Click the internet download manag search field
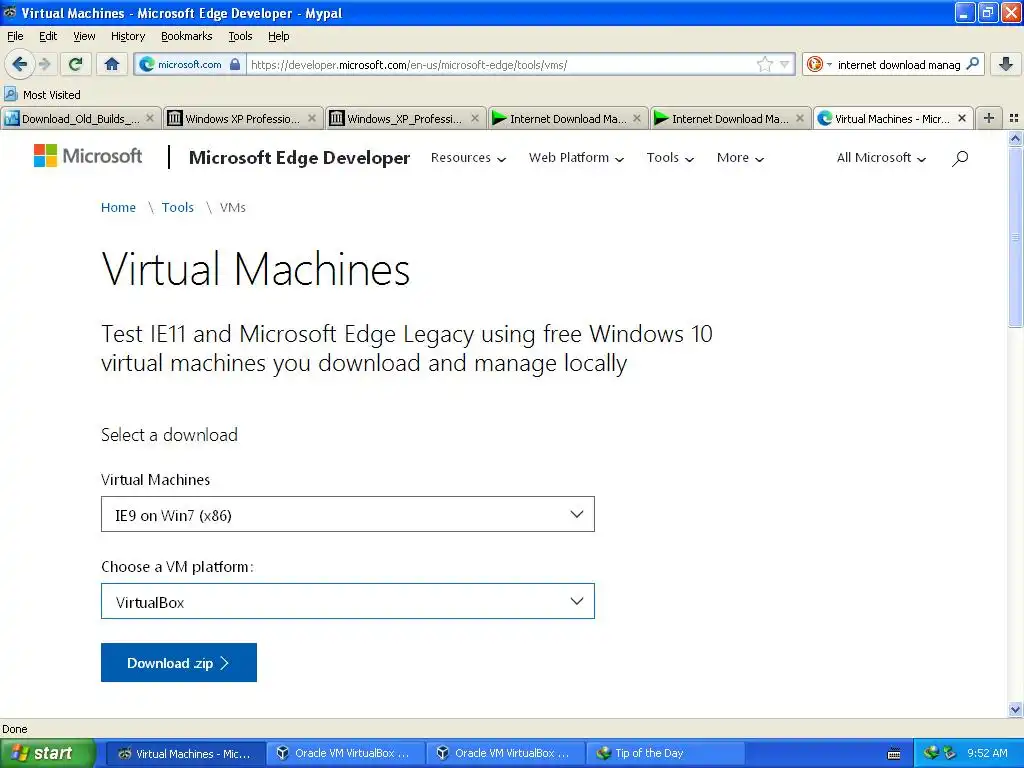1024x768 pixels. pos(899,64)
